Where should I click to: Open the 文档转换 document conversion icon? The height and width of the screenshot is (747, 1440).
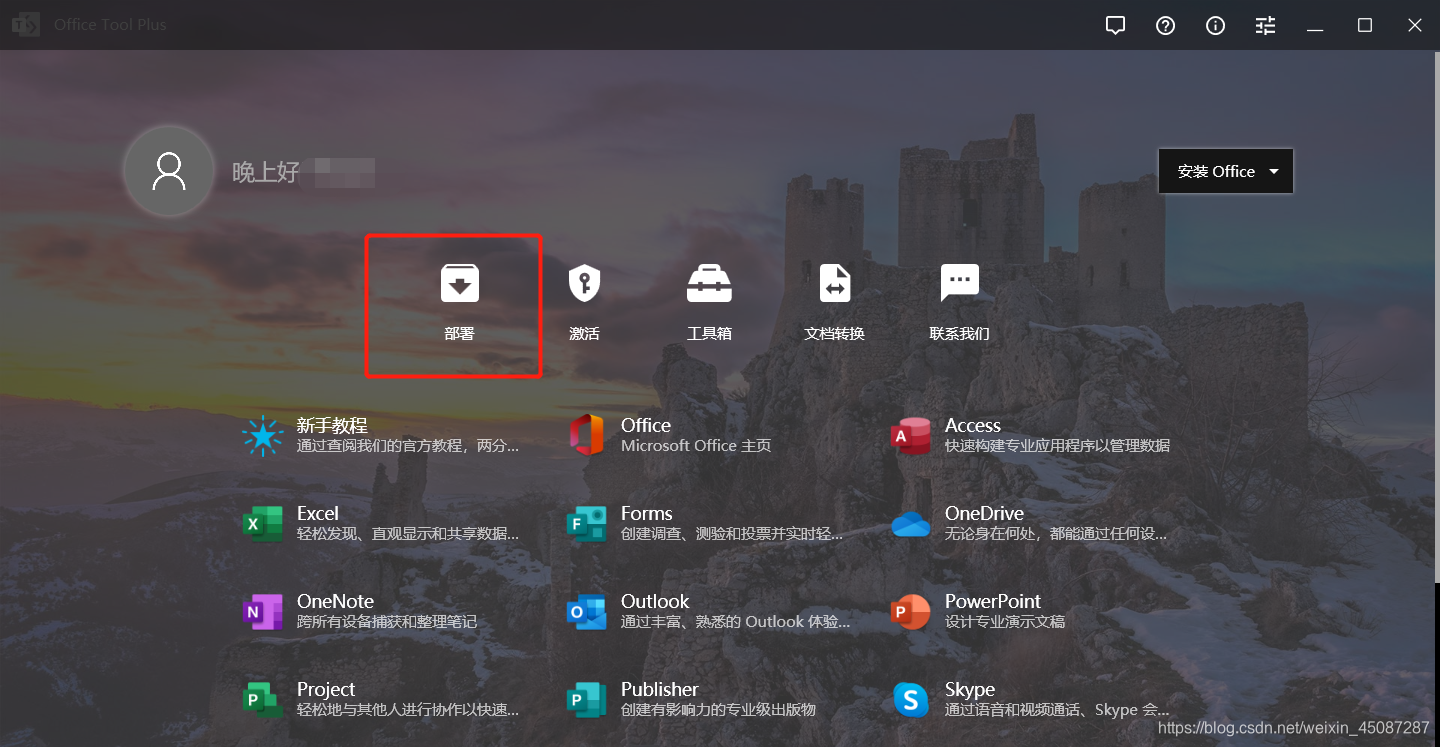pos(834,283)
